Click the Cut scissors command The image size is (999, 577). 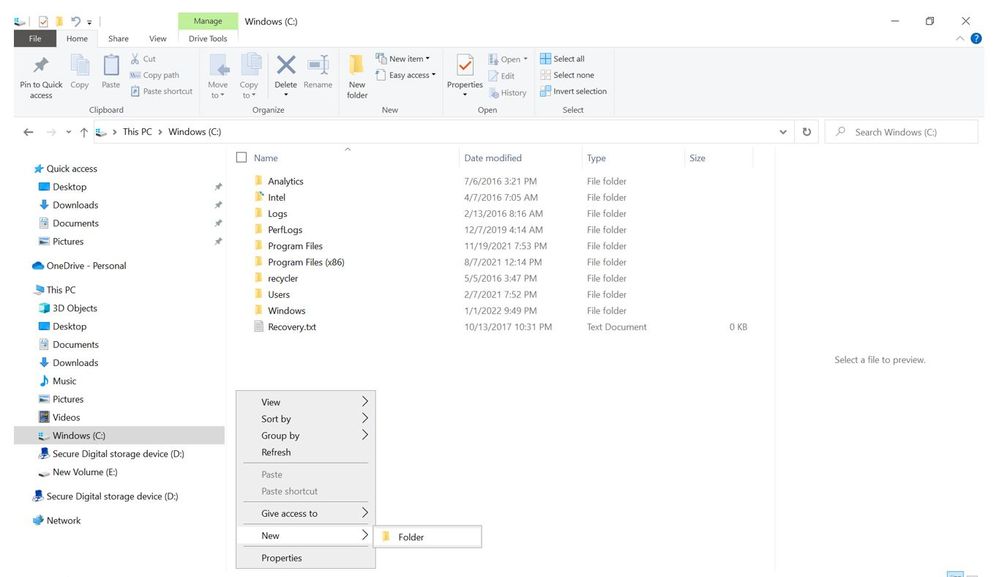[143, 59]
